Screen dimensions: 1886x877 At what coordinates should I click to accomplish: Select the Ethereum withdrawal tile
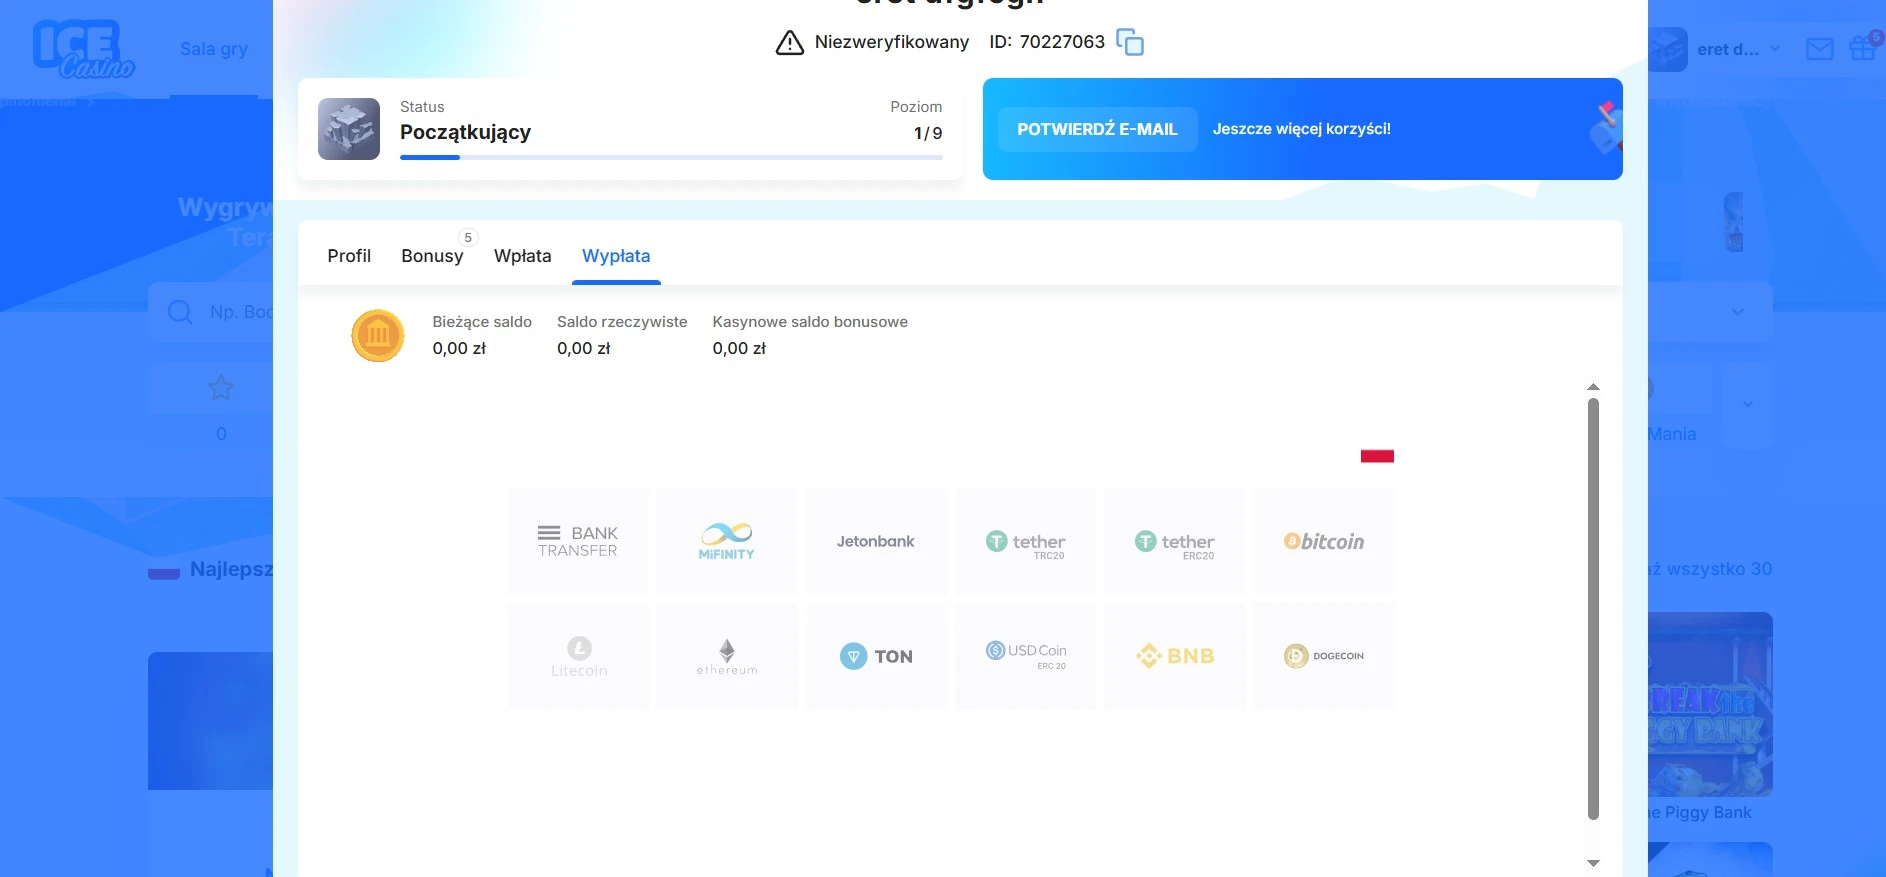point(727,656)
